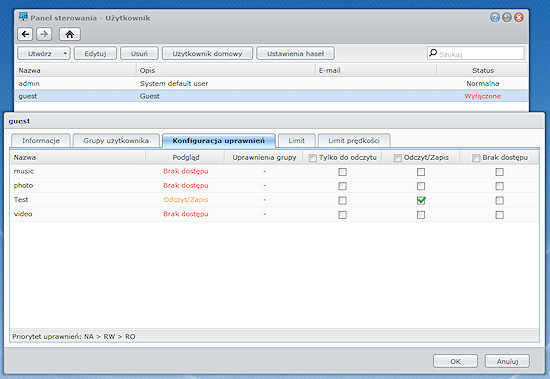Check Brak dostępu for video folder
The image size is (550, 379).
499,215
